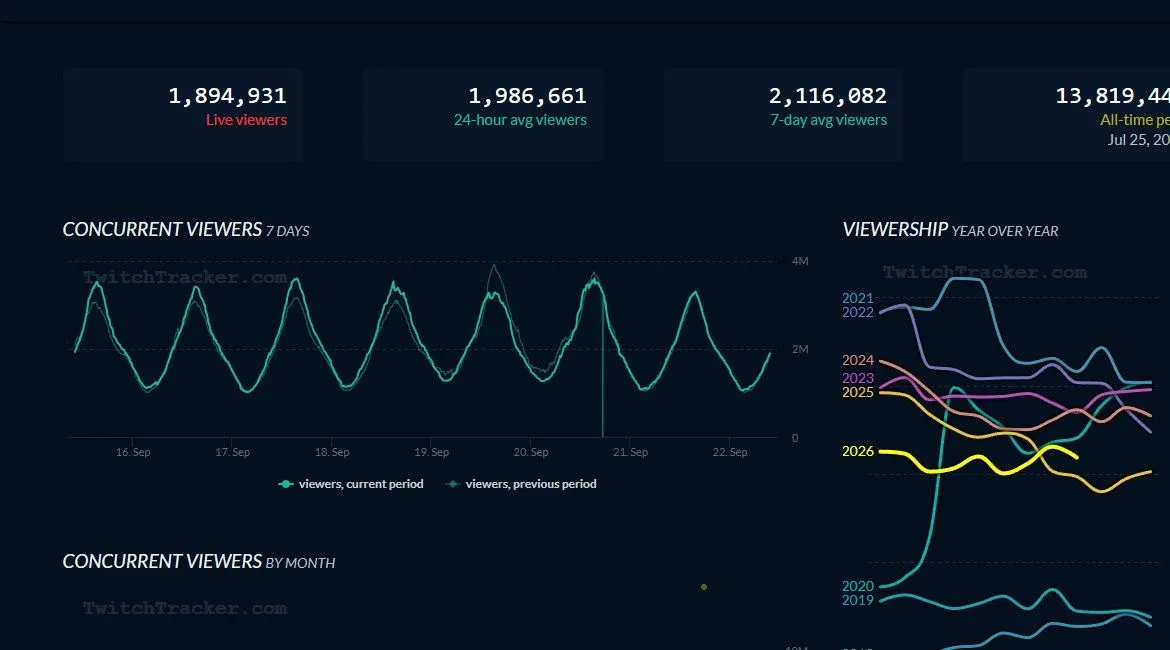Select the 2019 year label

pyautogui.click(x=857, y=601)
